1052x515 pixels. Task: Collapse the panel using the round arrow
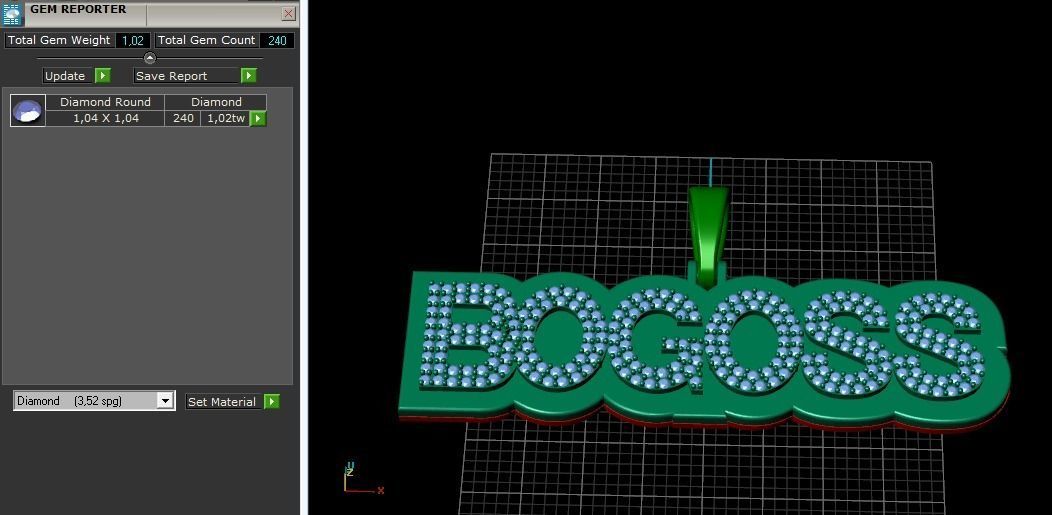[150, 58]
